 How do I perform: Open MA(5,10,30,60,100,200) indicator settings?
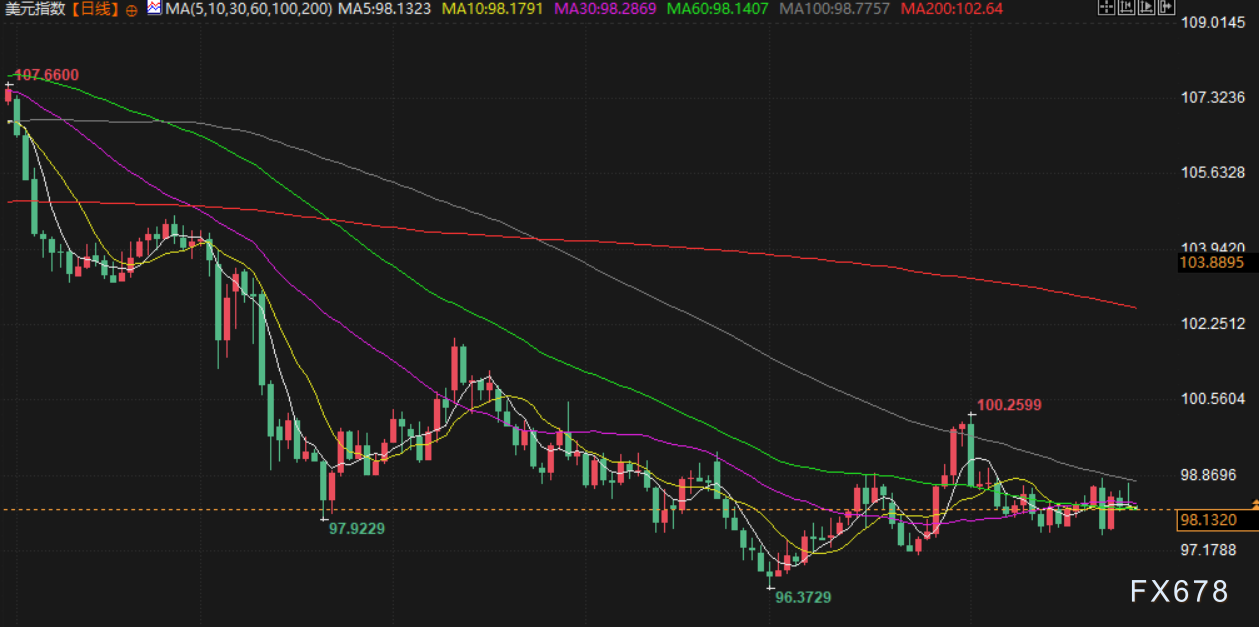248,9
